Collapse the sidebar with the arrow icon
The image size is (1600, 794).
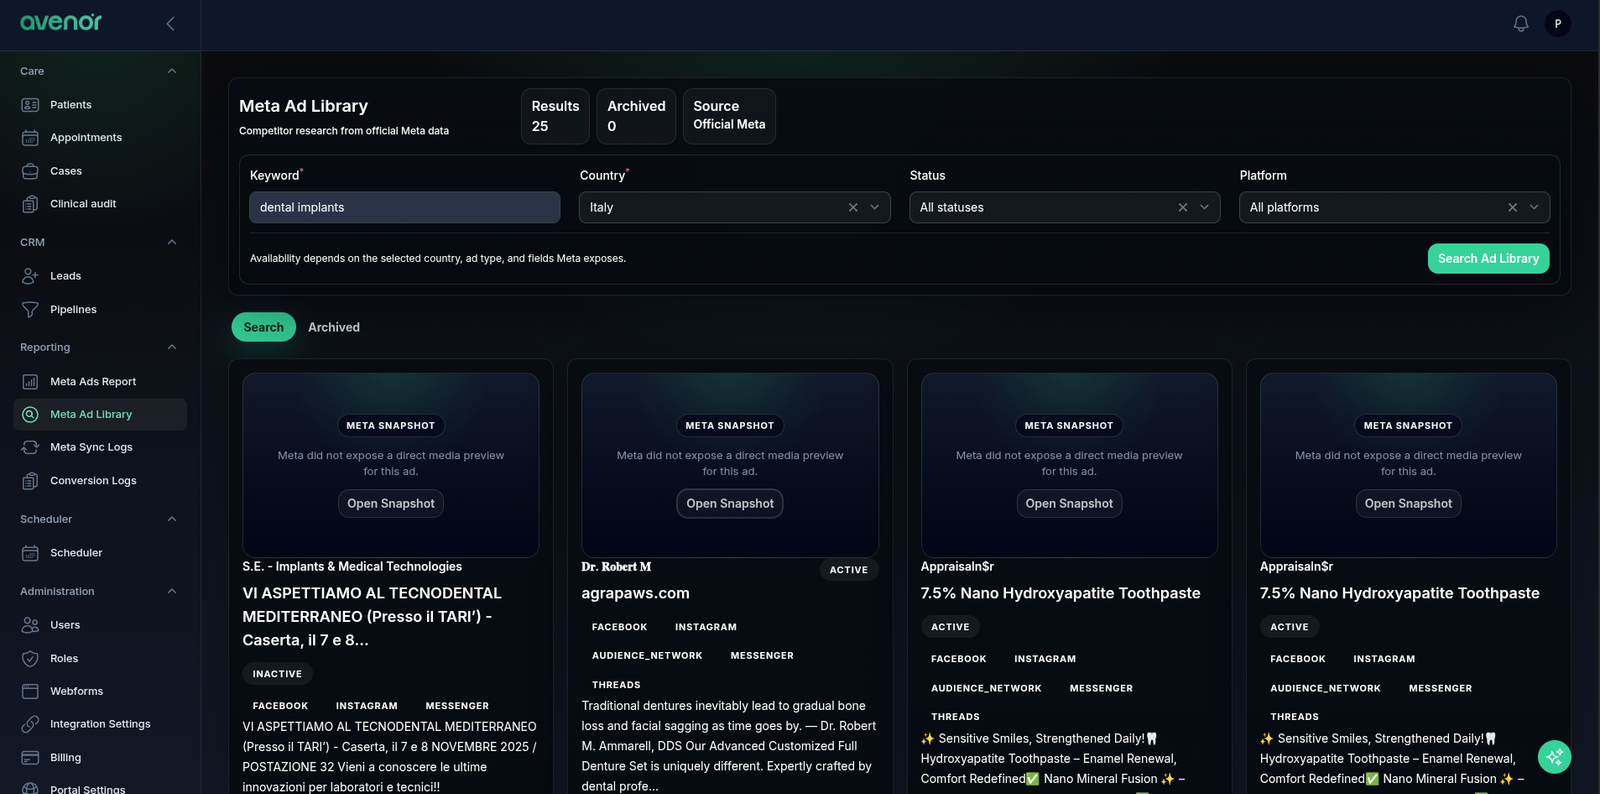click(170, 23)
